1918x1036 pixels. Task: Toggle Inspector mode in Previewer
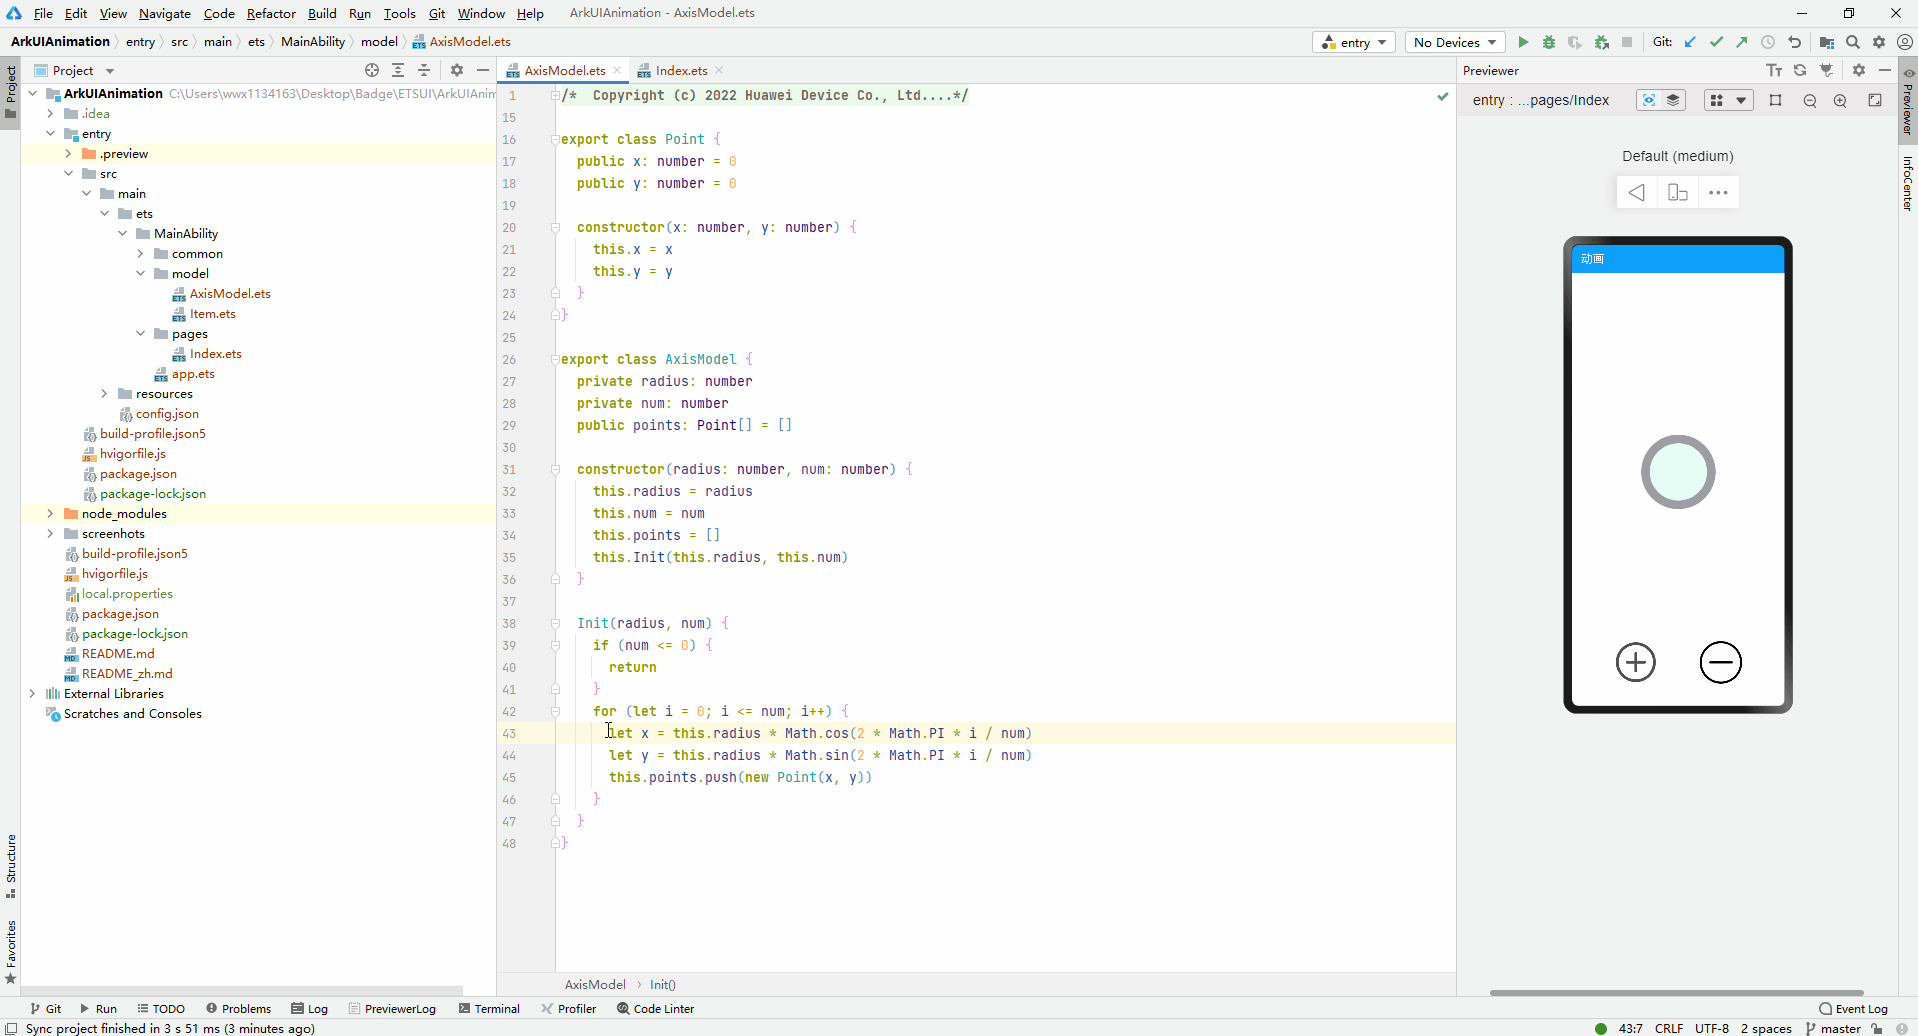pos(1649,100)
